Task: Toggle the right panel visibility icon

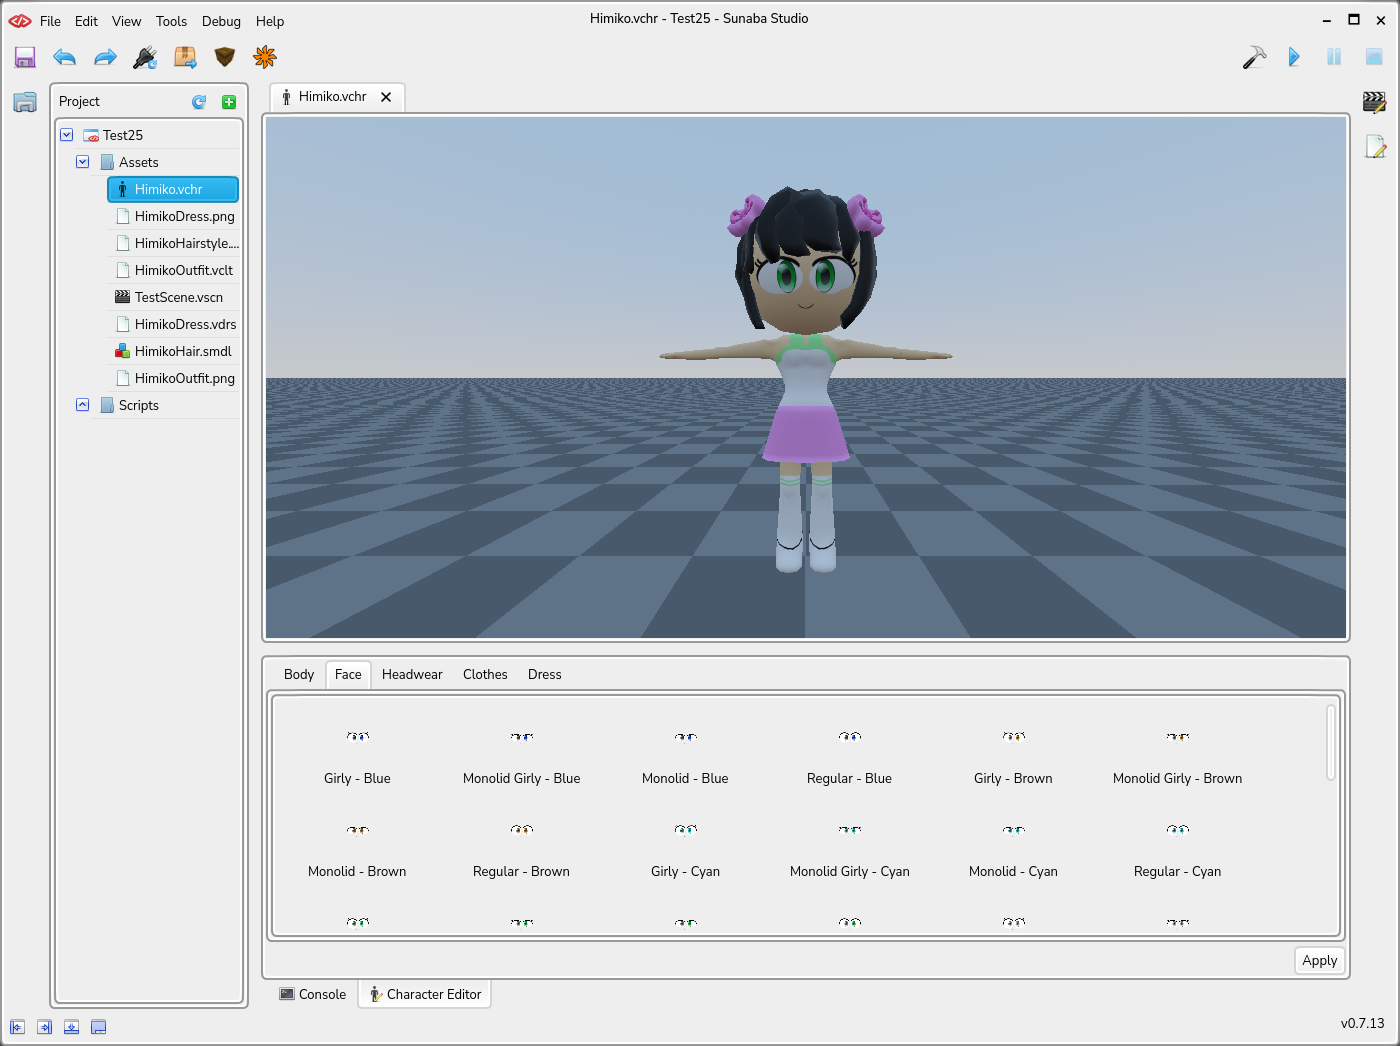Action: pos(44,1027)
